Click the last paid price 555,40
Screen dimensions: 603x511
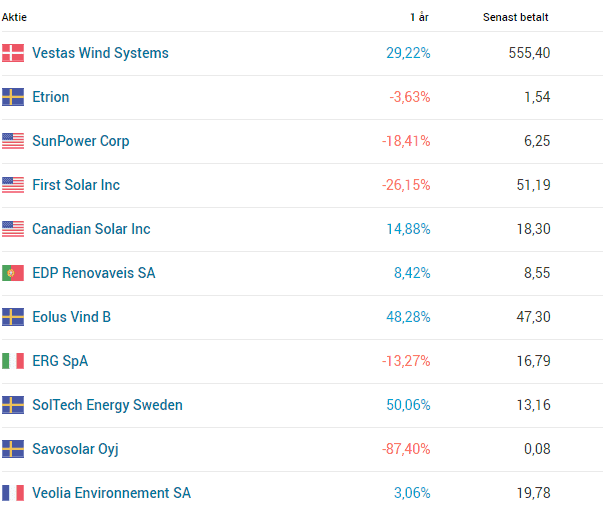point(530,53)
